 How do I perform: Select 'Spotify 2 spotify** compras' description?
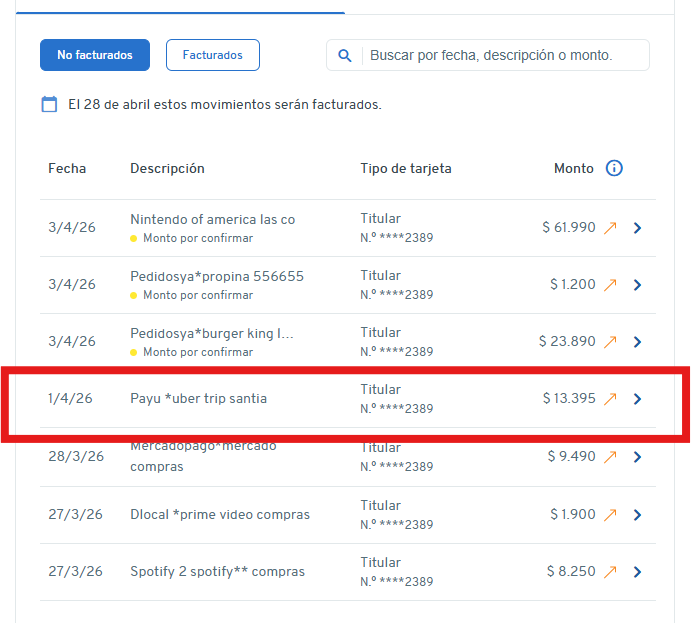click(217, 571)
